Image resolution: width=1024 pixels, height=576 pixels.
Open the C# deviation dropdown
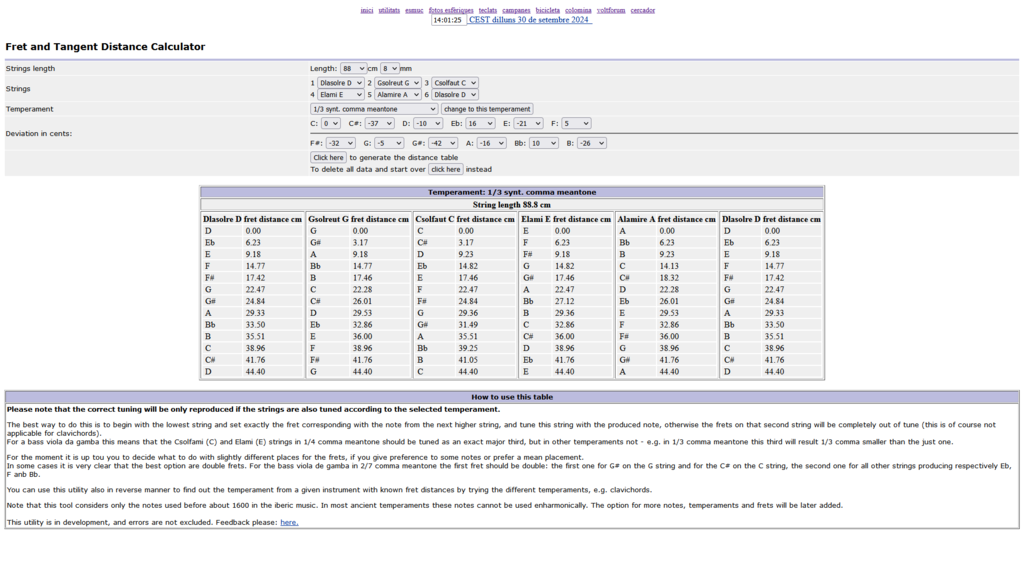(379, 123)
